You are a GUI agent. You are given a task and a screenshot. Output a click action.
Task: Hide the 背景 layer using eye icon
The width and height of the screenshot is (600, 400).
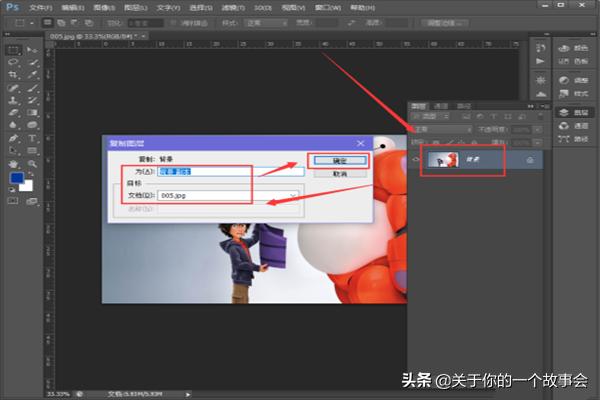tap(417, 160)
